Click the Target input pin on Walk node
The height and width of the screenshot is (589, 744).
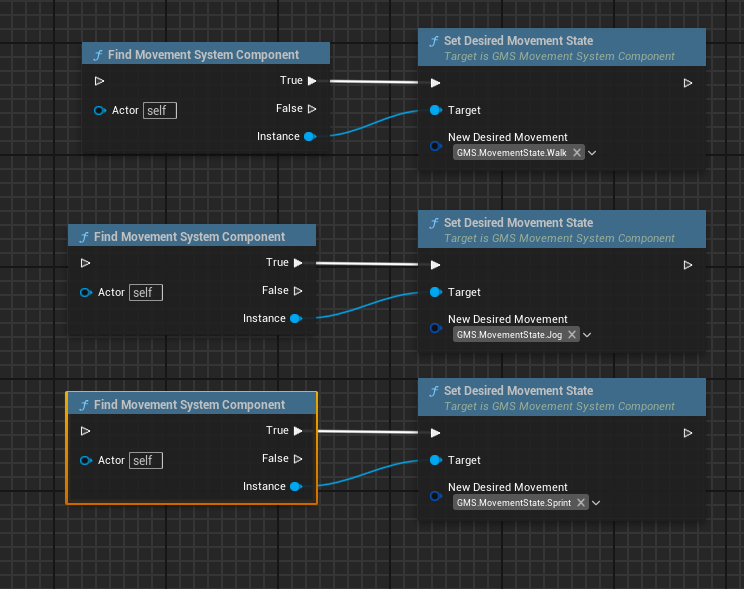(x=436, y=110)
